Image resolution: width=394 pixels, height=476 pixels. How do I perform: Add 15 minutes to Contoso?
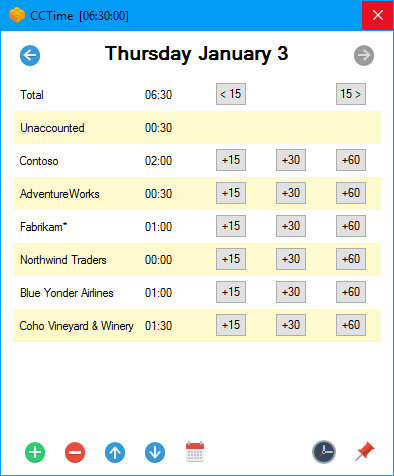pos(231,160)
